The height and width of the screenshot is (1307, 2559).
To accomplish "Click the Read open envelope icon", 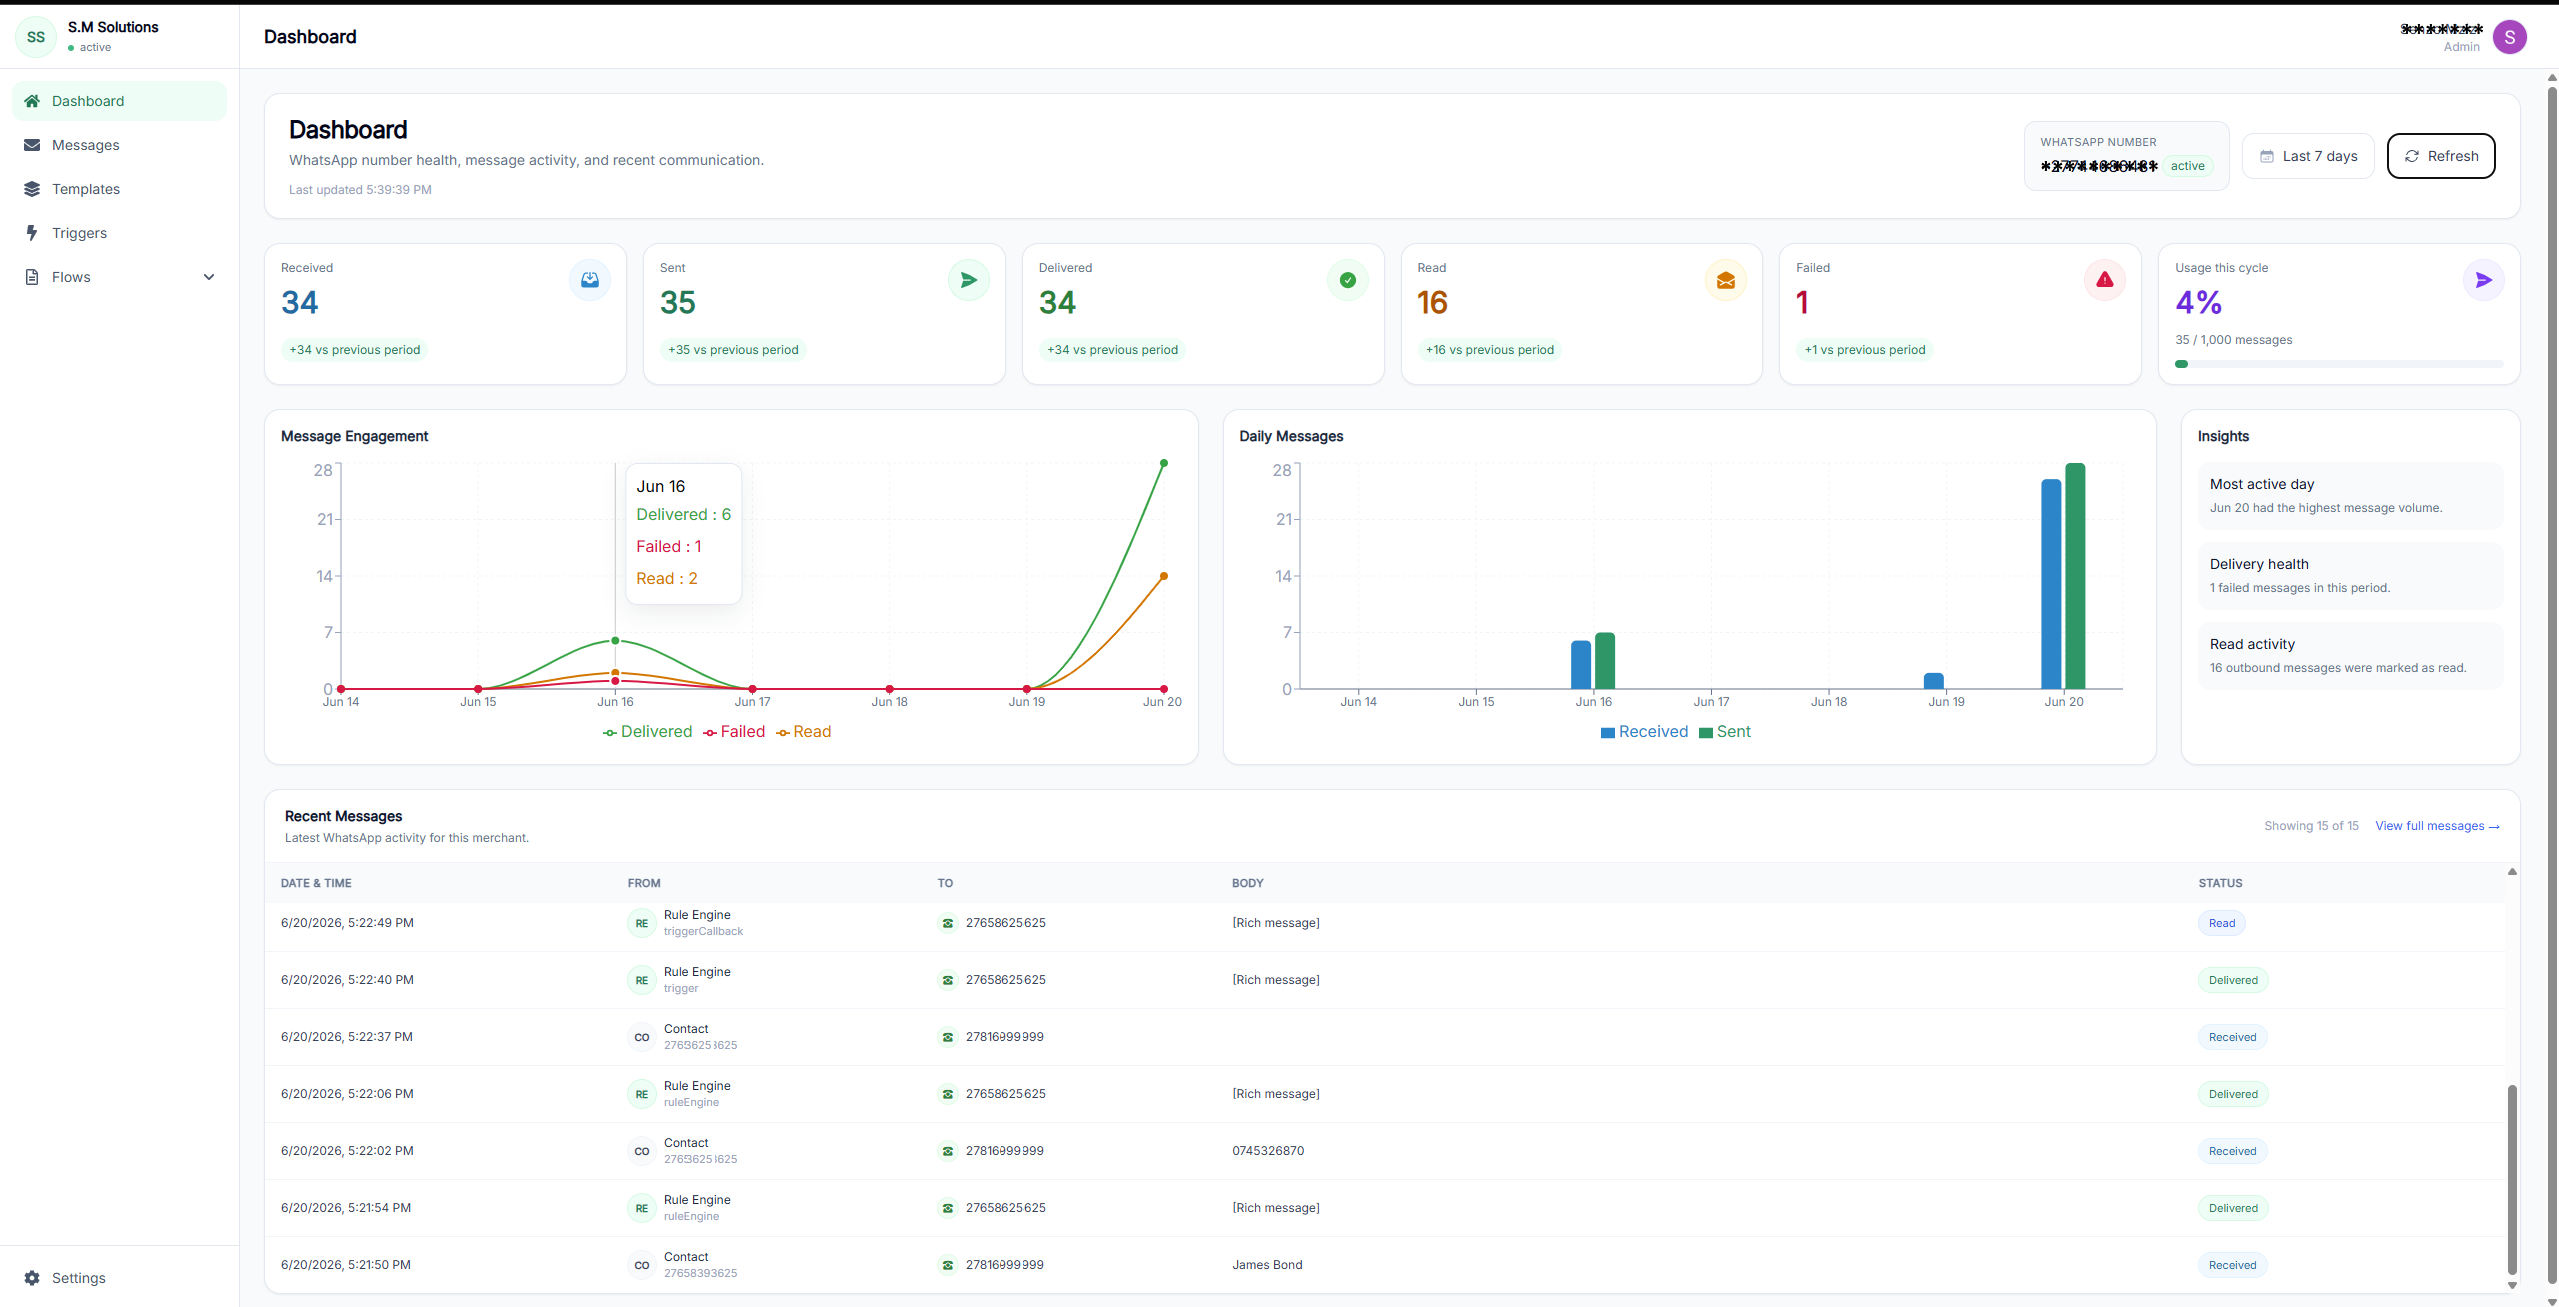I will (x=1726, y=280).
